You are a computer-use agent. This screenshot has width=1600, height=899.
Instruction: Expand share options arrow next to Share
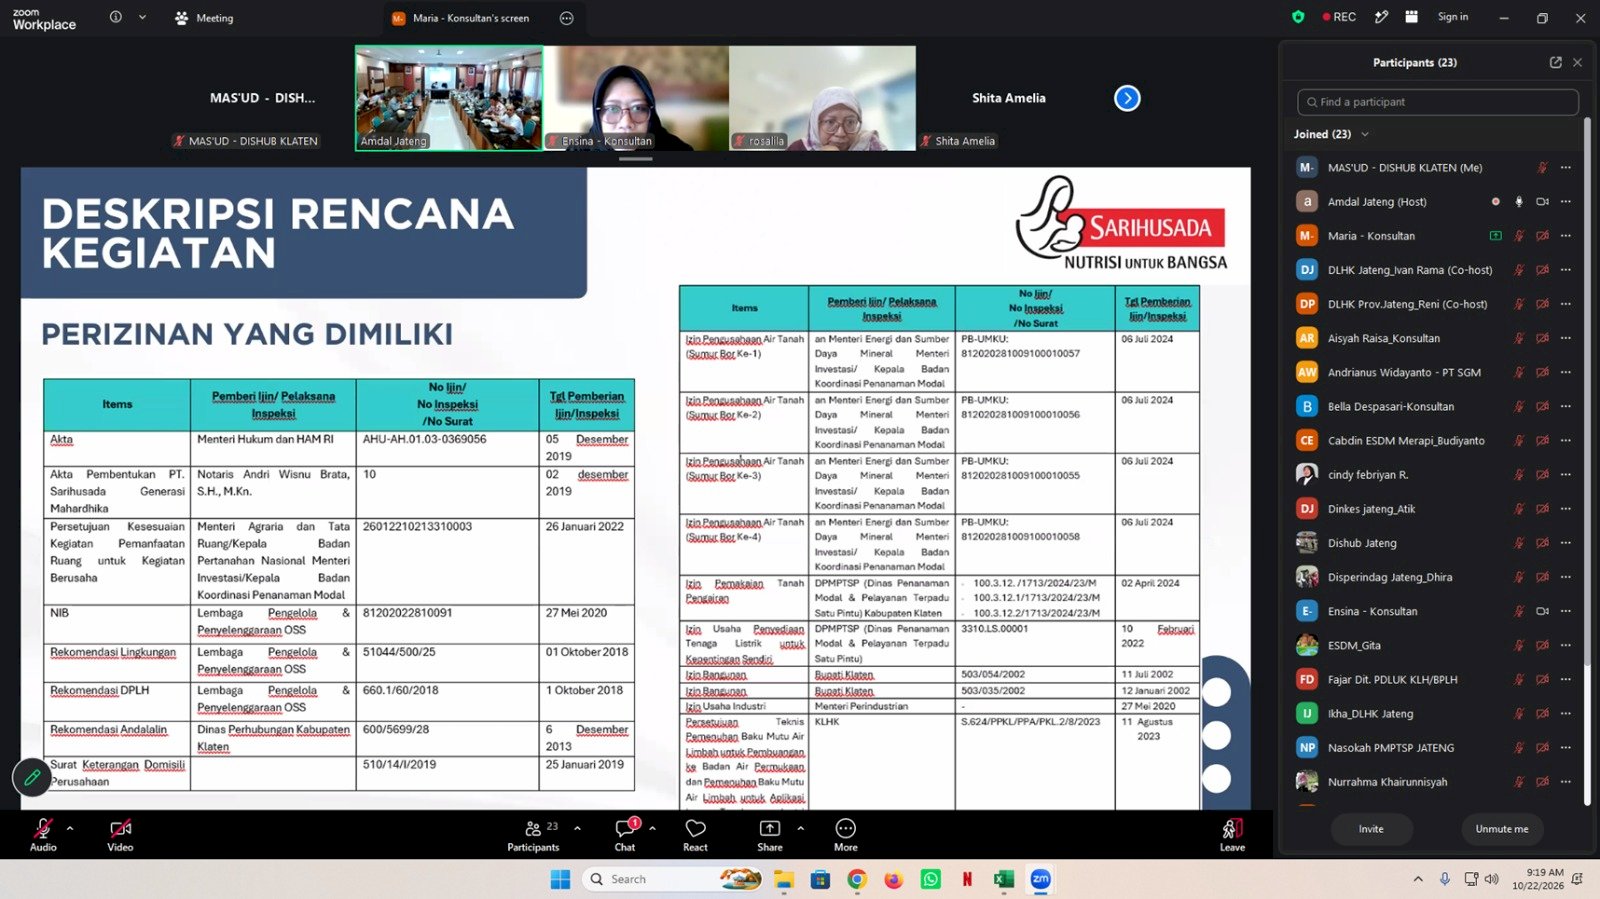[x=800, y=828]
